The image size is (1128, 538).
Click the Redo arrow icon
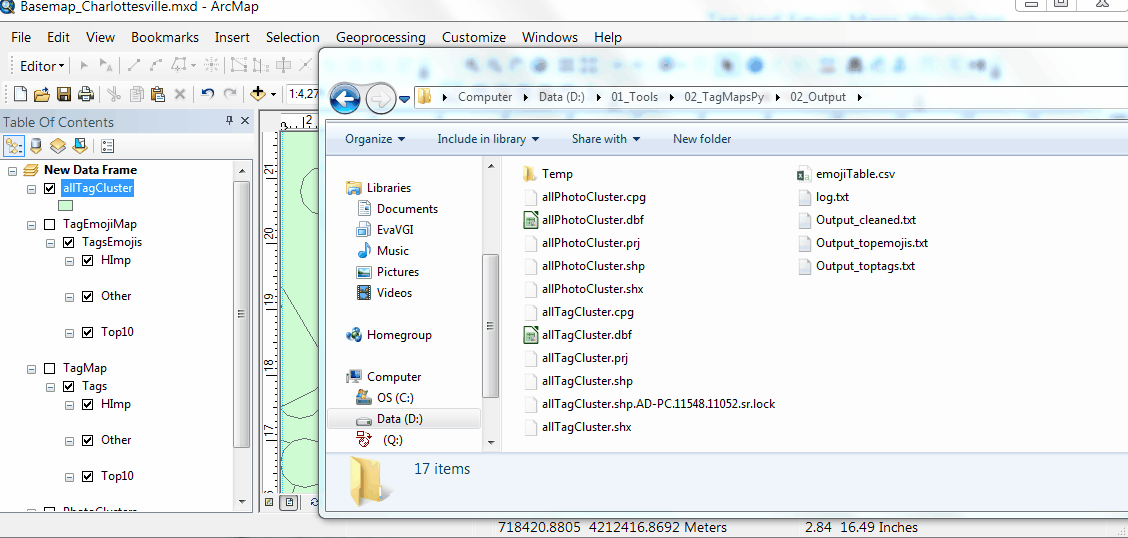230,94
